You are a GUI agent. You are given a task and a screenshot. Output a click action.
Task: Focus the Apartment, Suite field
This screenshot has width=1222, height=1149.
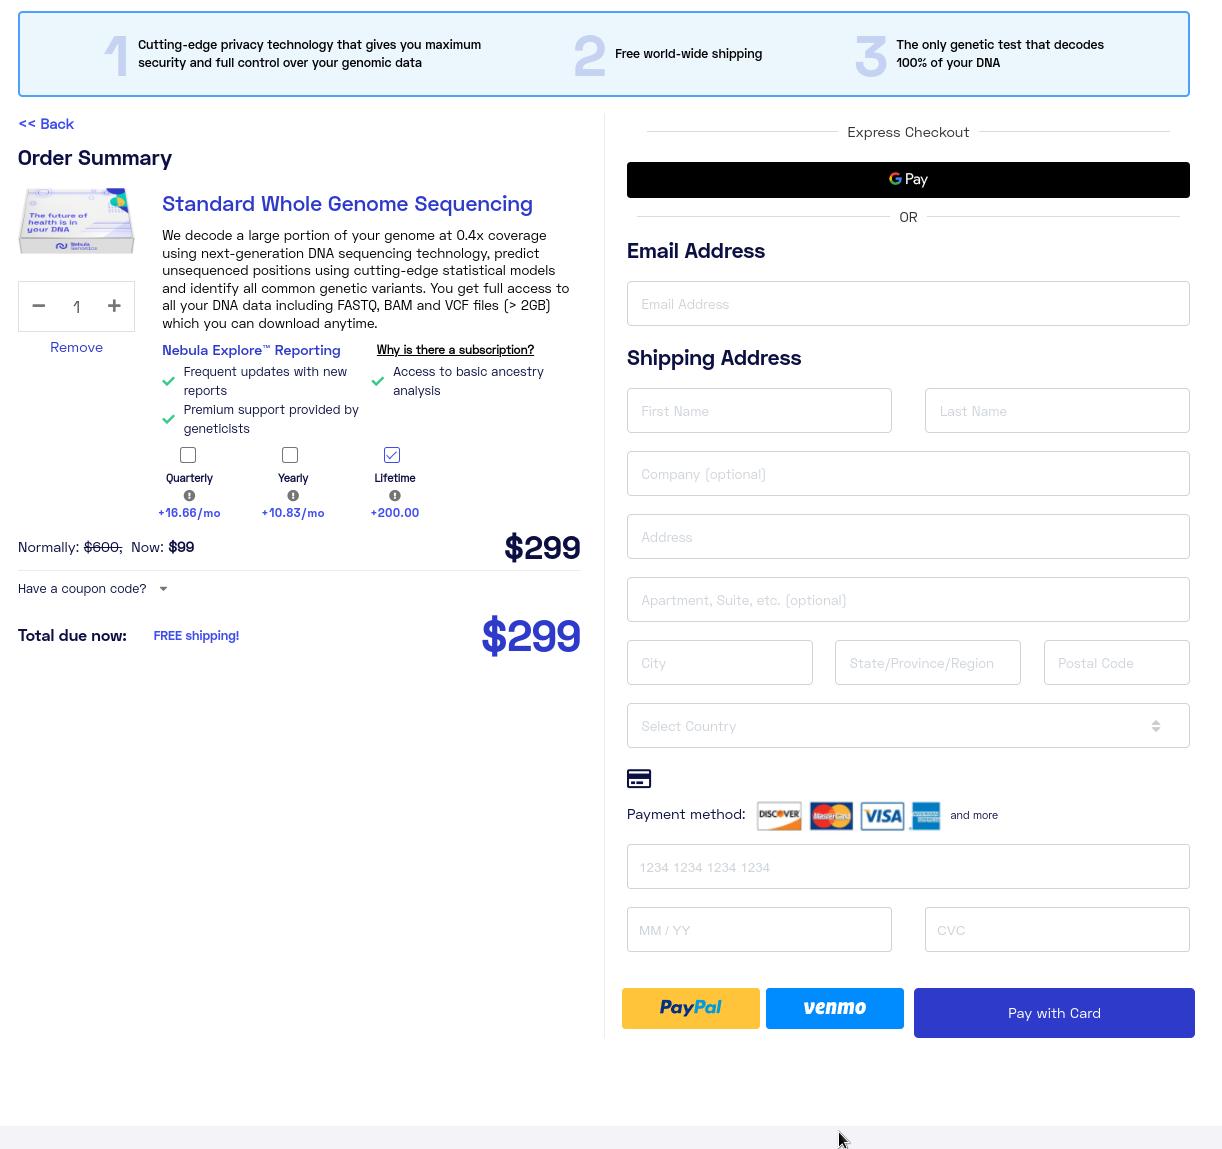tap(908, 600)
